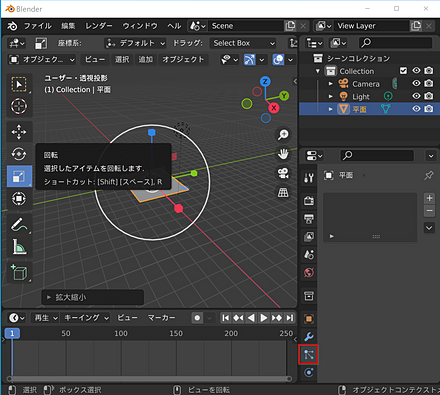Open the ファイル menu
The image size is (440, 395).
[37, 26]
